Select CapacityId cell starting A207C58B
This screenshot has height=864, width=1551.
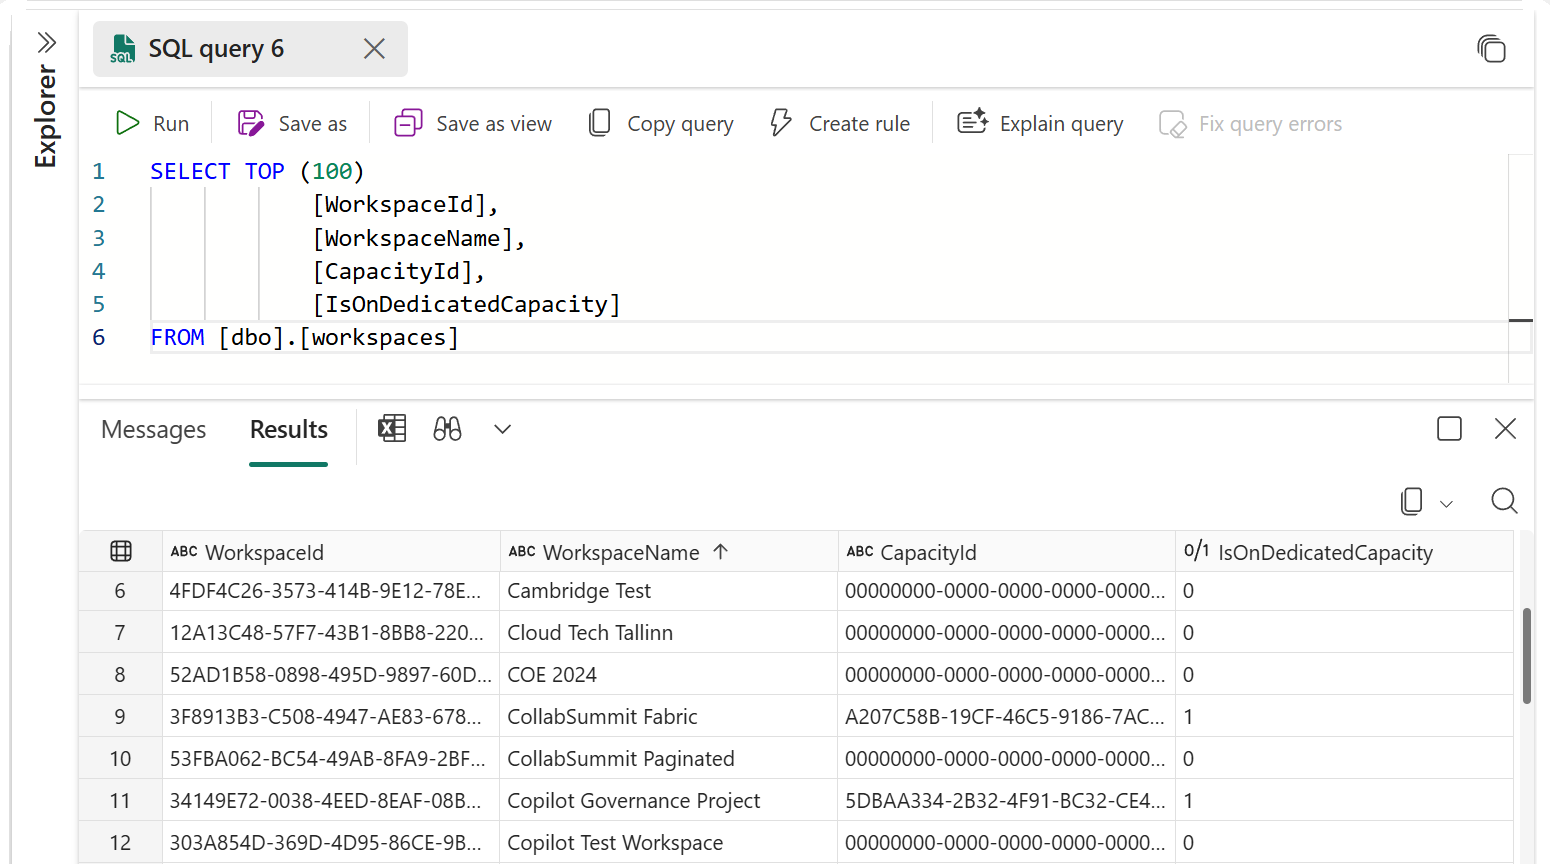click(x=1007, y=717)
